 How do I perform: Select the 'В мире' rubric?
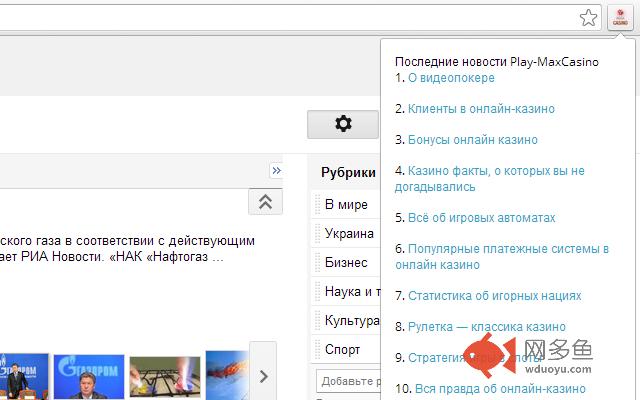coord(346,204)
